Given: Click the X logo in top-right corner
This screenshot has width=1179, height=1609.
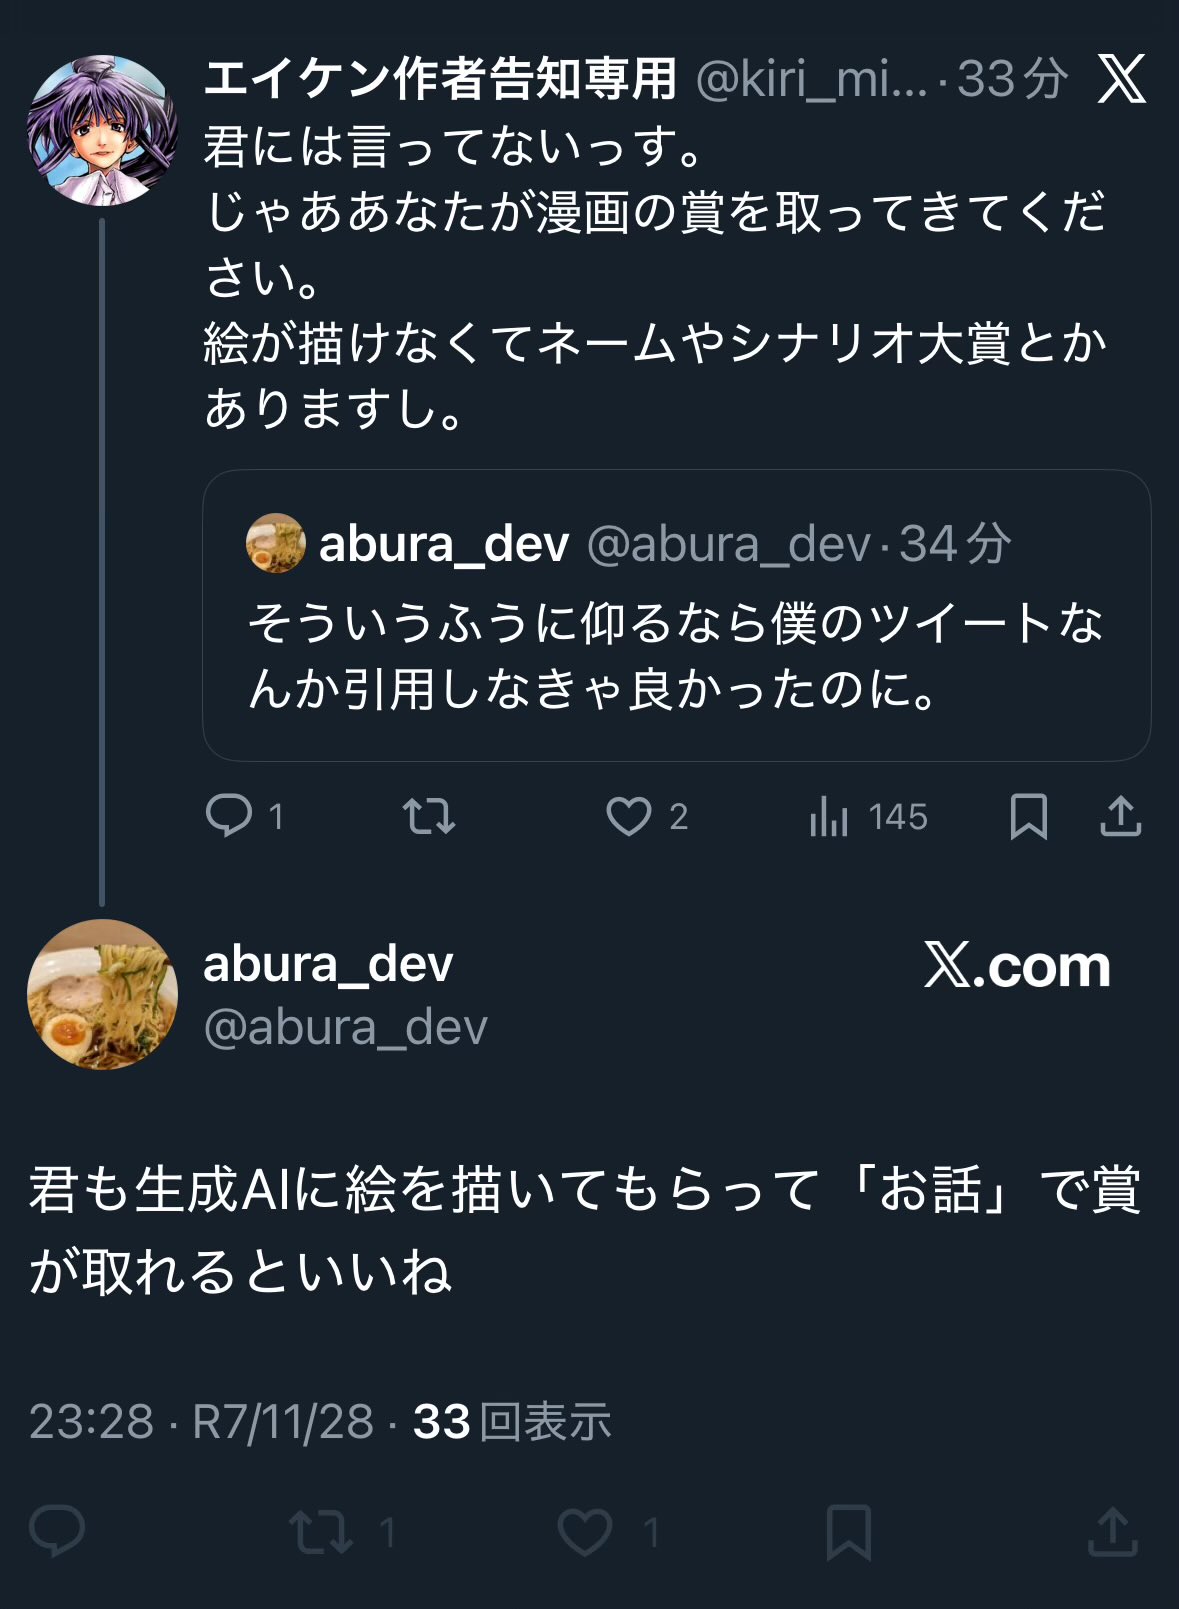Looking at the screenshot, I should pos(1121,79).
